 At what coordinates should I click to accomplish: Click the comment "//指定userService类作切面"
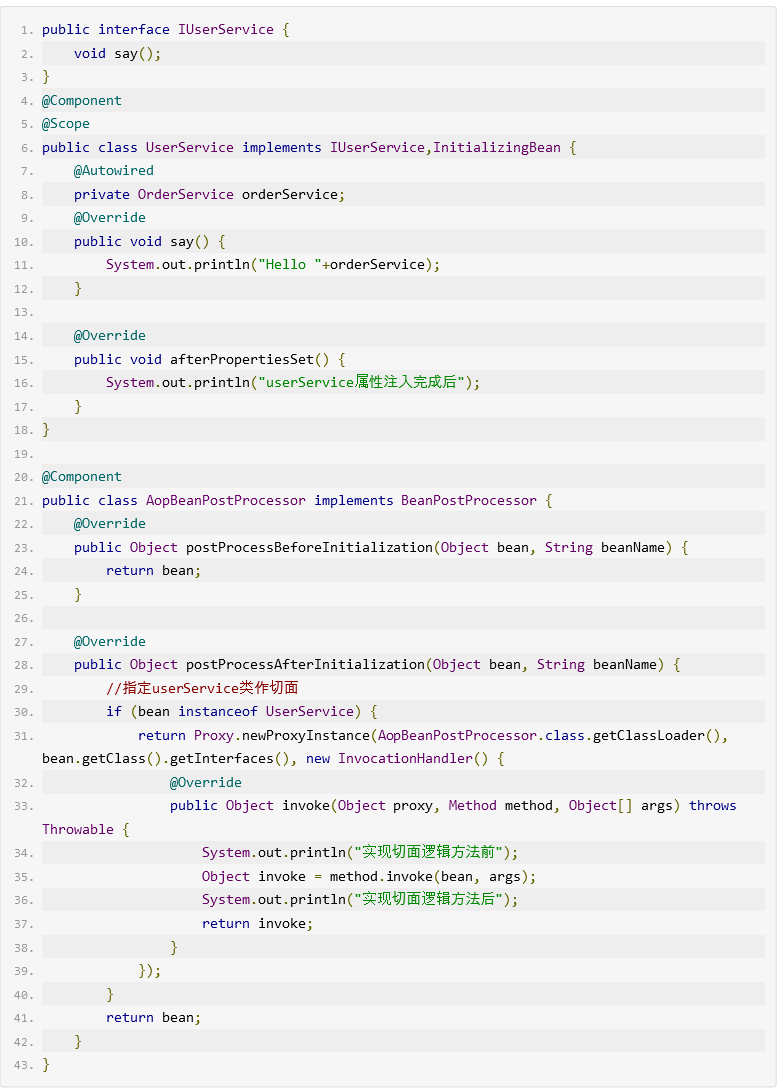point(202,688)
